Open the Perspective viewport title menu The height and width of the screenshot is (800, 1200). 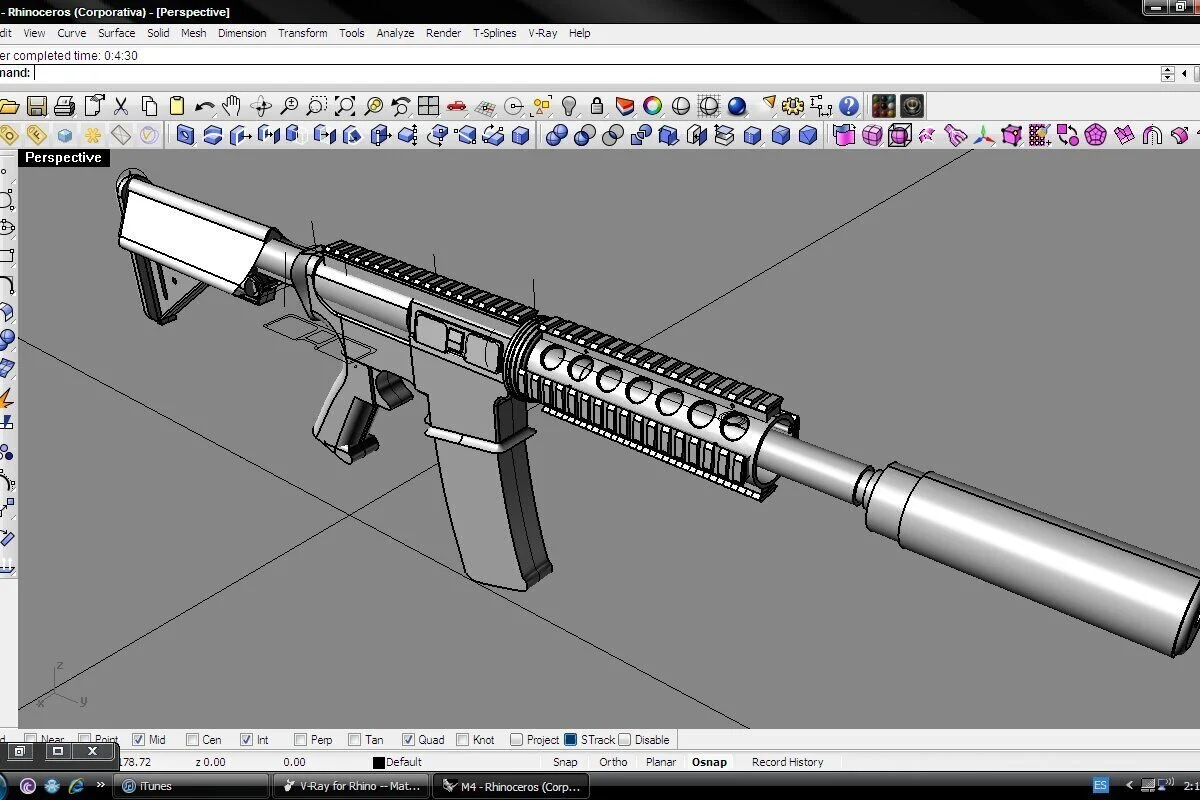pyautogui.click(x=63, y=158)
